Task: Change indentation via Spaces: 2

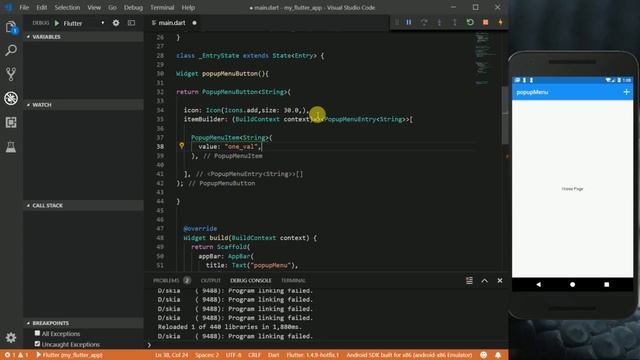Action: pos(207,355)
